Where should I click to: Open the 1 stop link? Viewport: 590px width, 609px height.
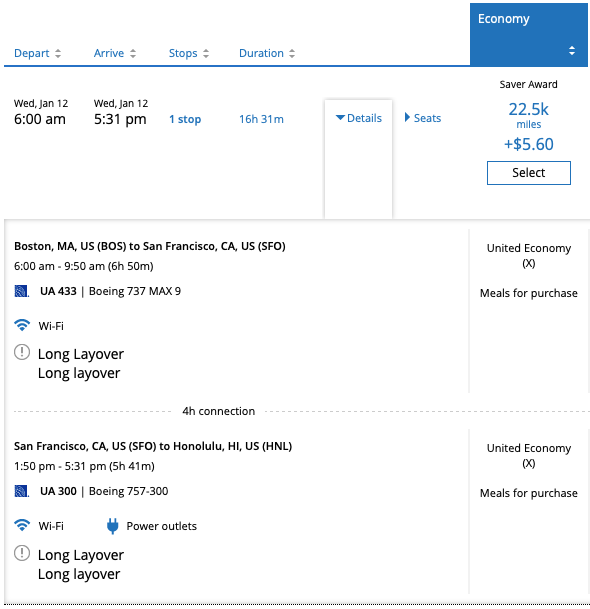pos(185,119)
